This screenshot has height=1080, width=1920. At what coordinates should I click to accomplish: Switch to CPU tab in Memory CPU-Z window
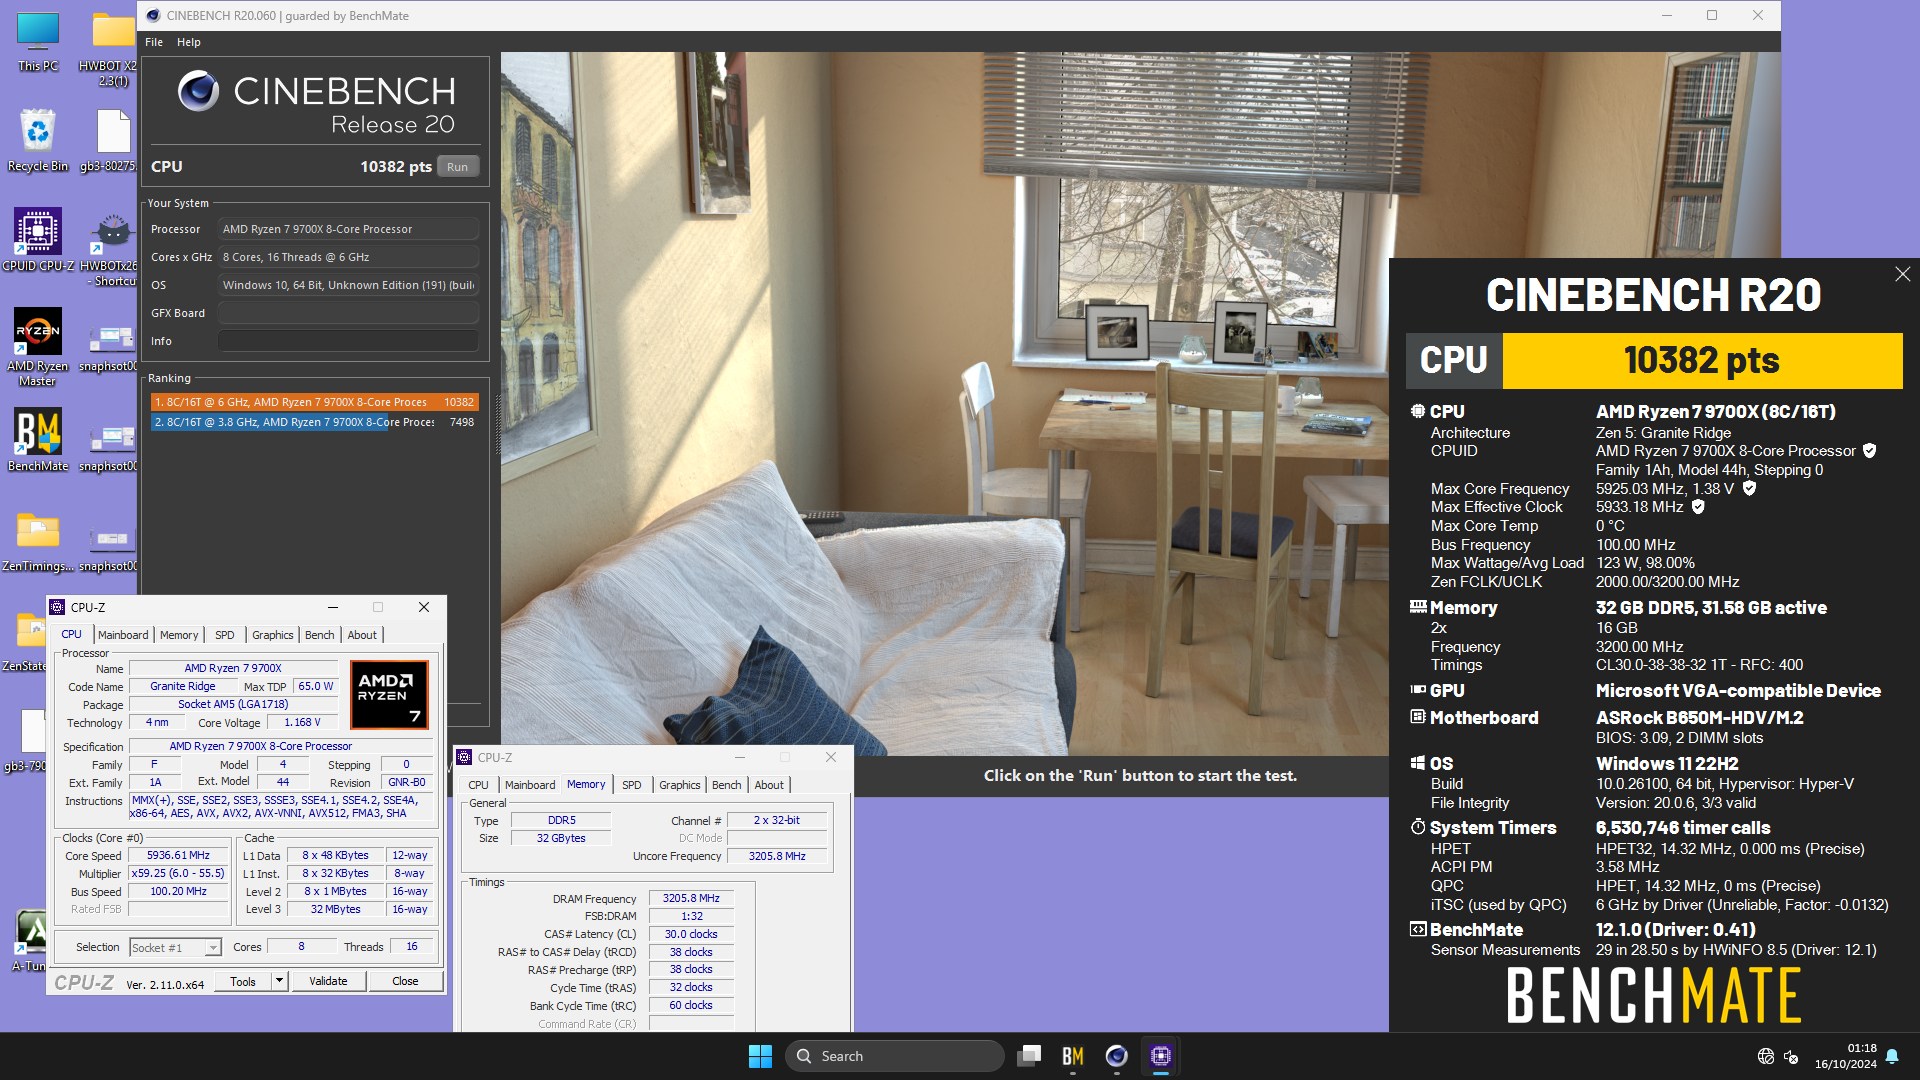coord(478,785)
